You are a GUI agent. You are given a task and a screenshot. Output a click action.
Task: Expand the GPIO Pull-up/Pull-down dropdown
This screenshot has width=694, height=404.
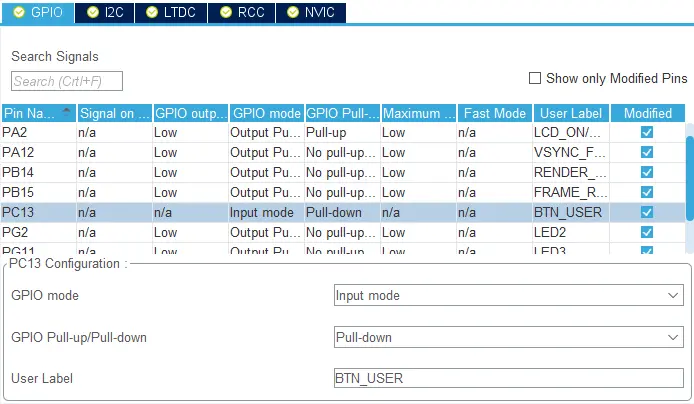(x=508, y=338)
